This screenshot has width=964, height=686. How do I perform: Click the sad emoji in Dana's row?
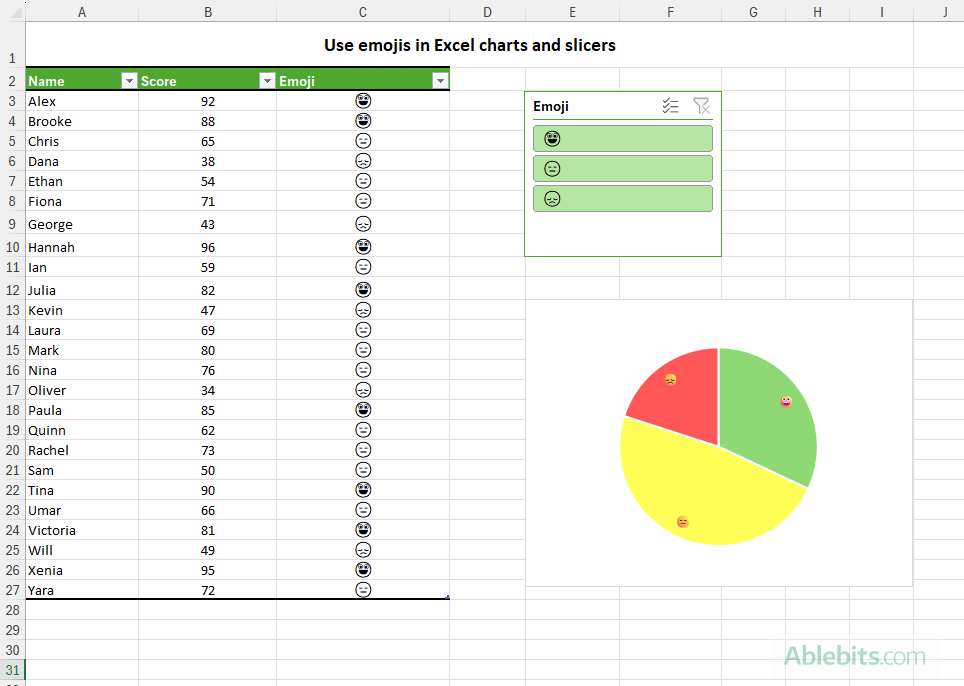tap(363, 160)
